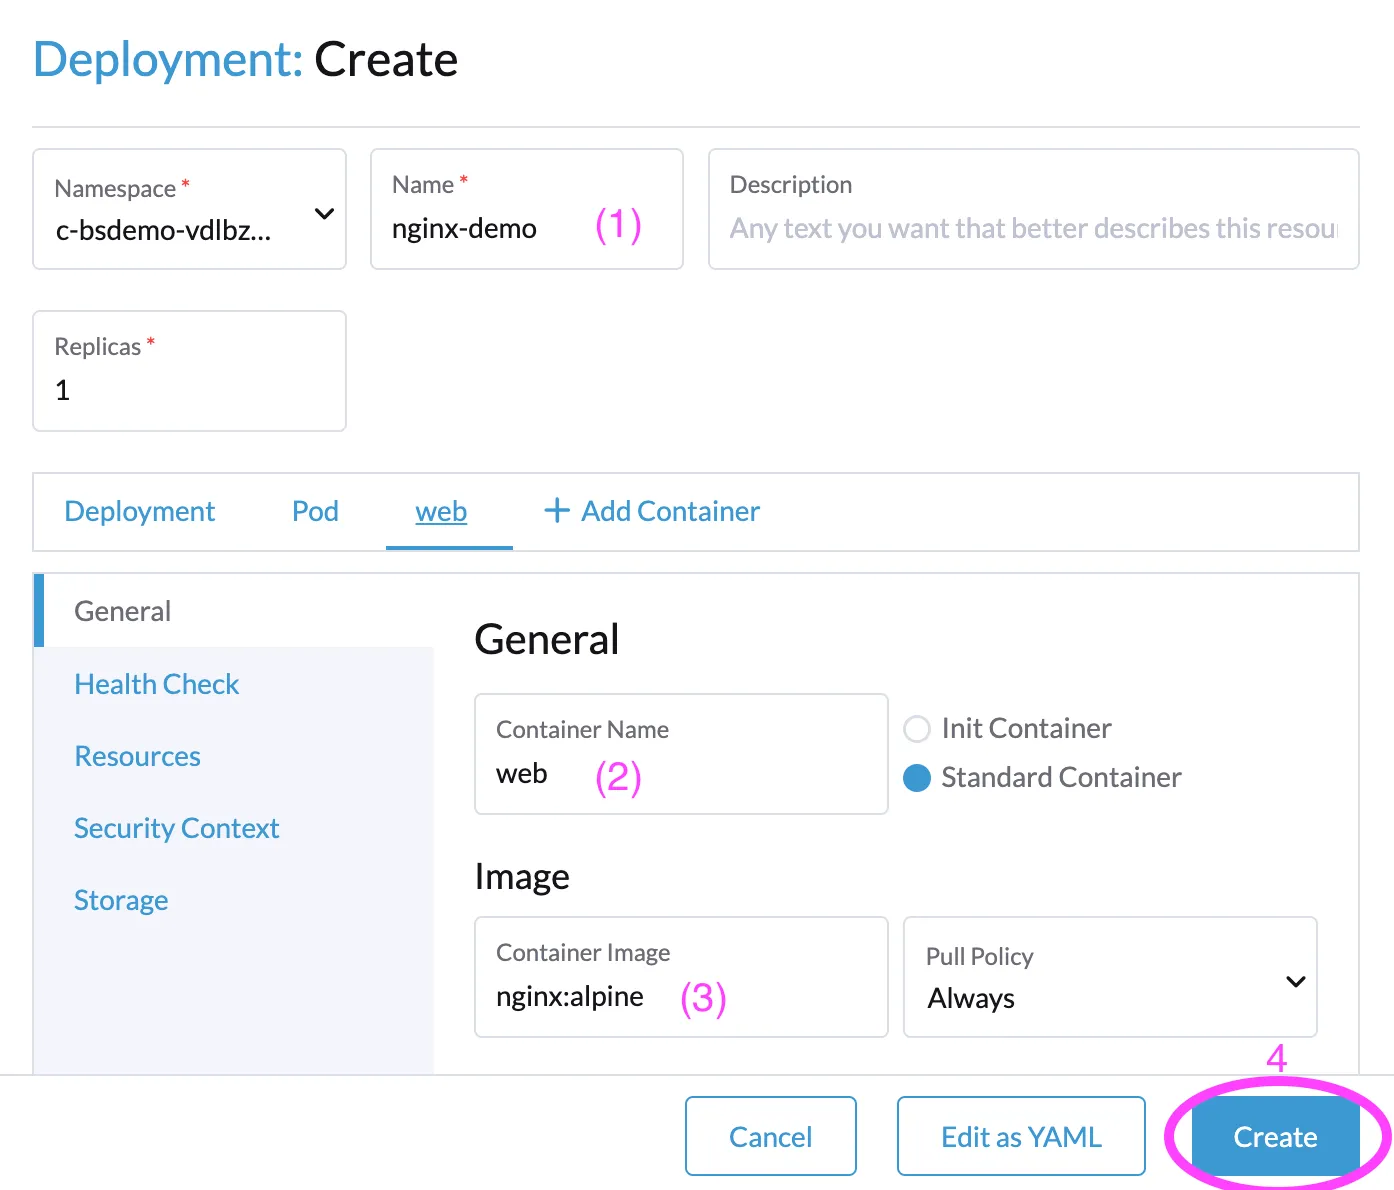Select the Standard Container radio button

(x=917, y=778)
